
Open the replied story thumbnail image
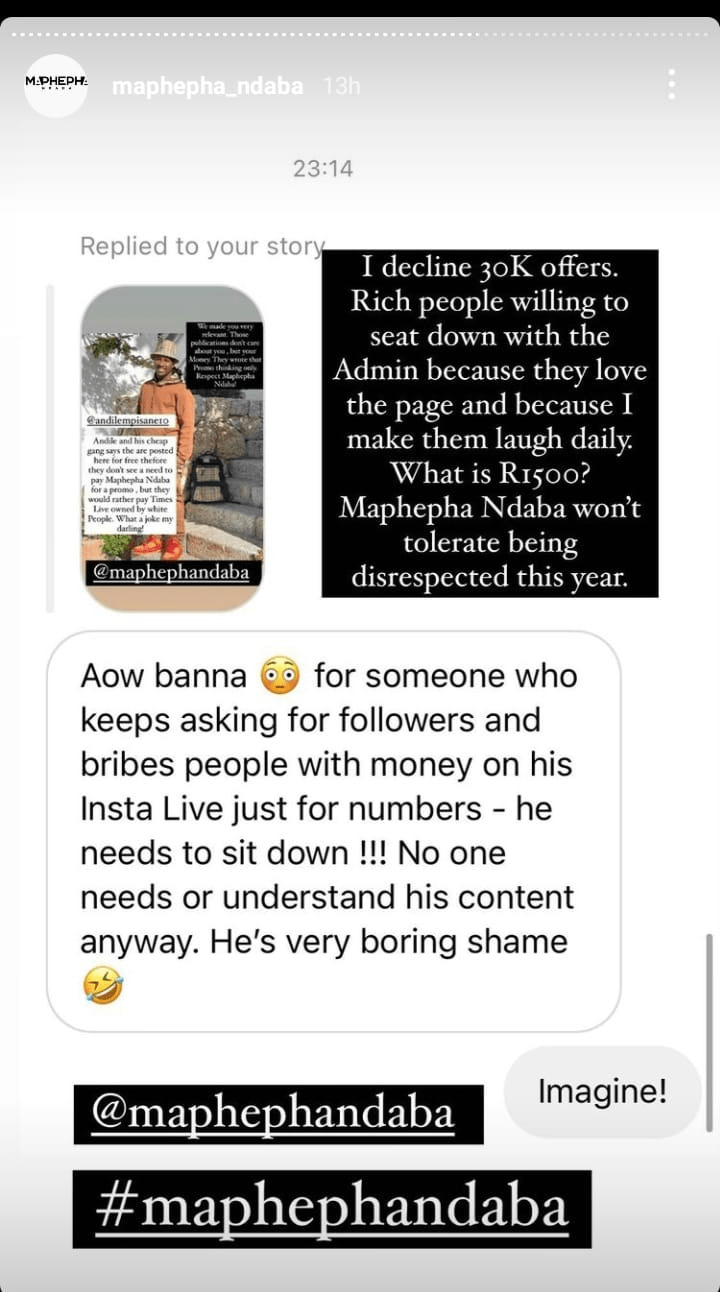172,448
